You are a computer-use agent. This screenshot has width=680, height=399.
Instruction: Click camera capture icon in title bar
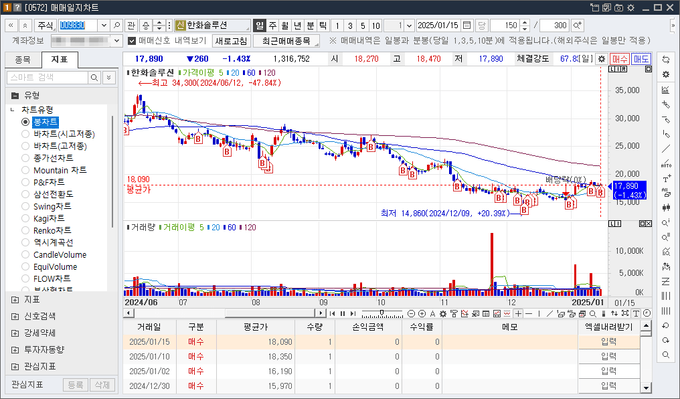tap(618, 8)
